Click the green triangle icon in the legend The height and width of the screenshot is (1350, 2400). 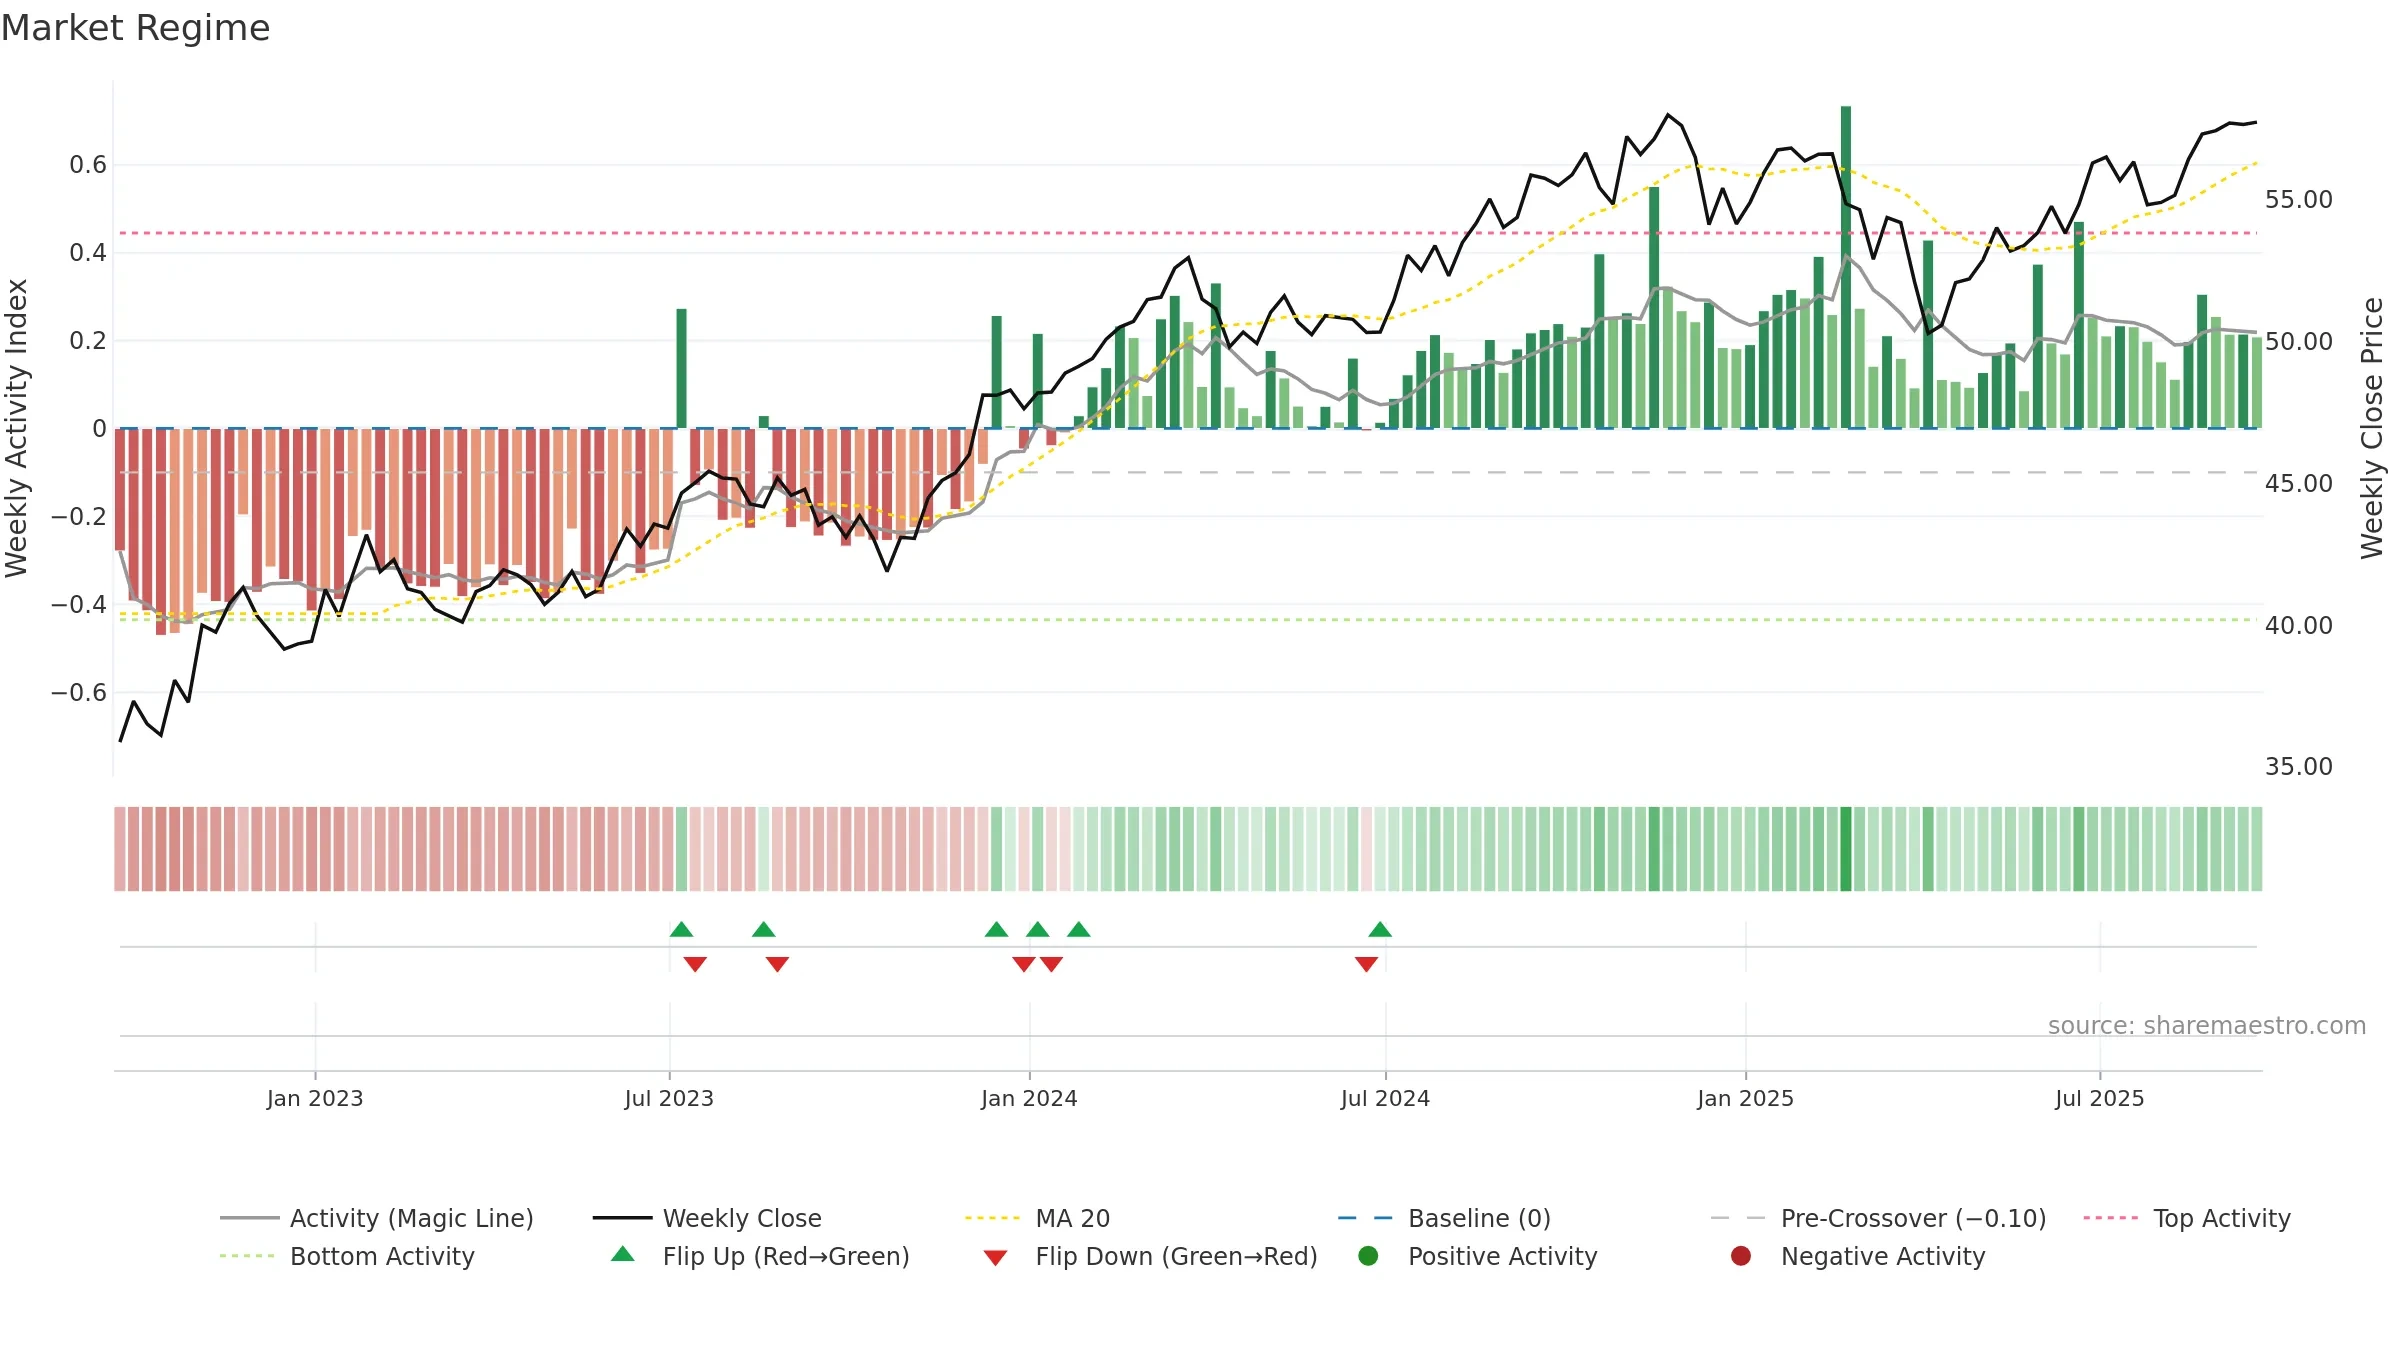pyautogui.click(x=623, y=1254)
